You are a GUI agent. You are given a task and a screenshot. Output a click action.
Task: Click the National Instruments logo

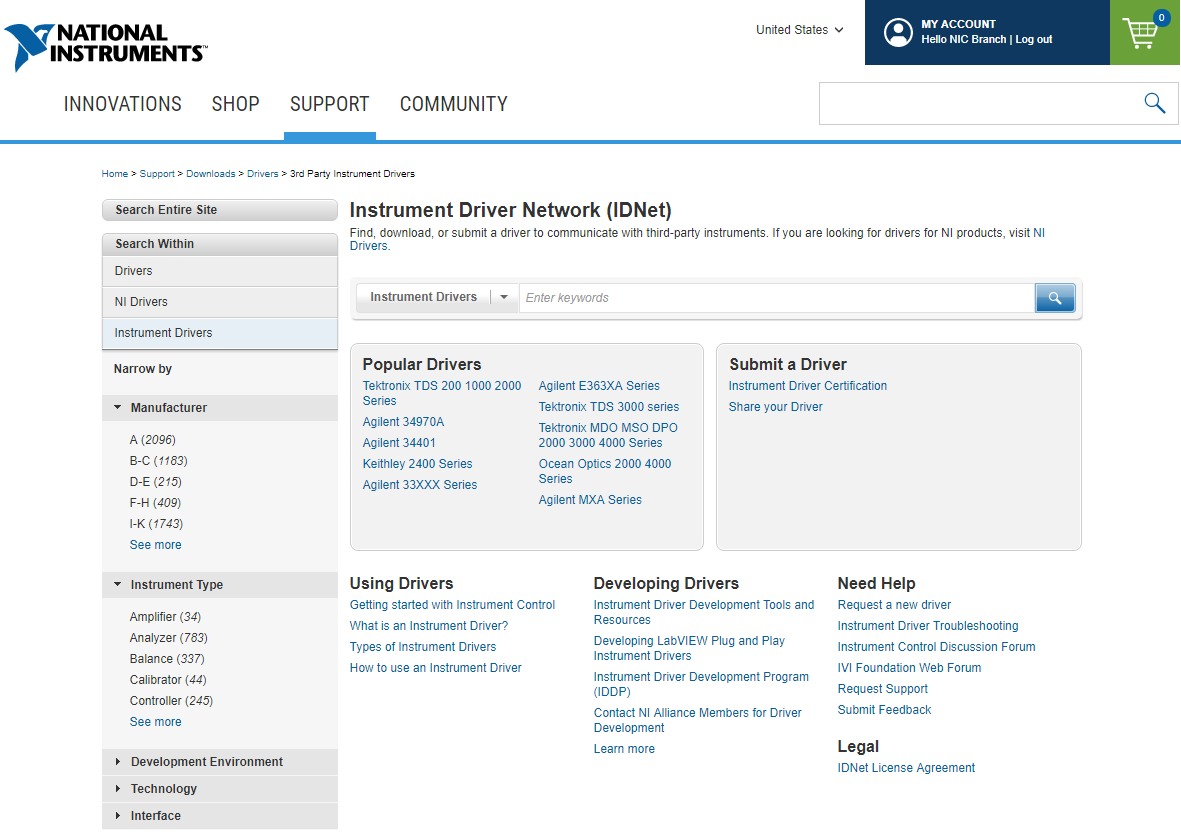click(105, 45)
